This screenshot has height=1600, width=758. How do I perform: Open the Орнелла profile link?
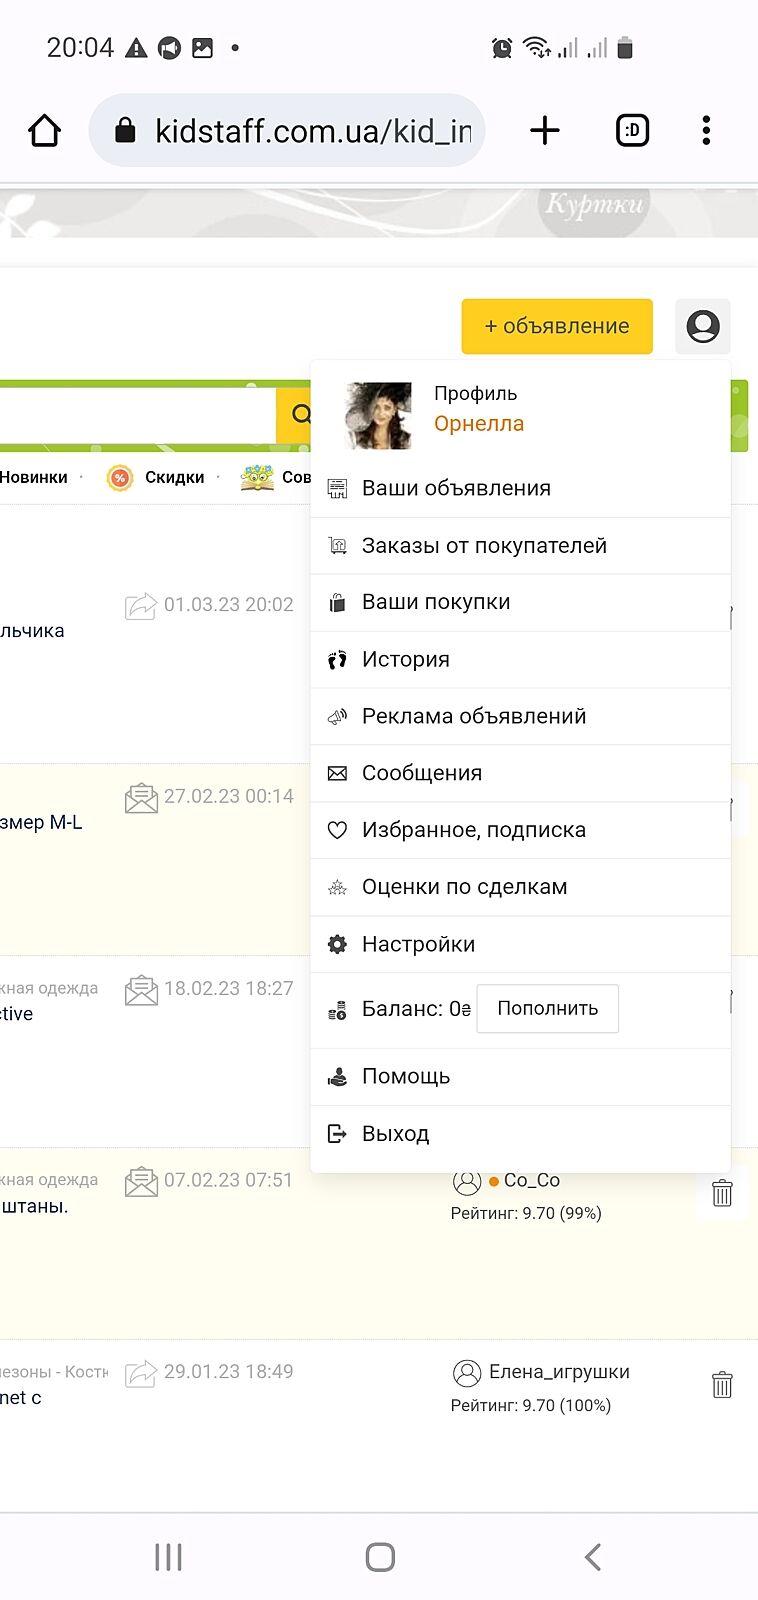(x=478, y=424)
